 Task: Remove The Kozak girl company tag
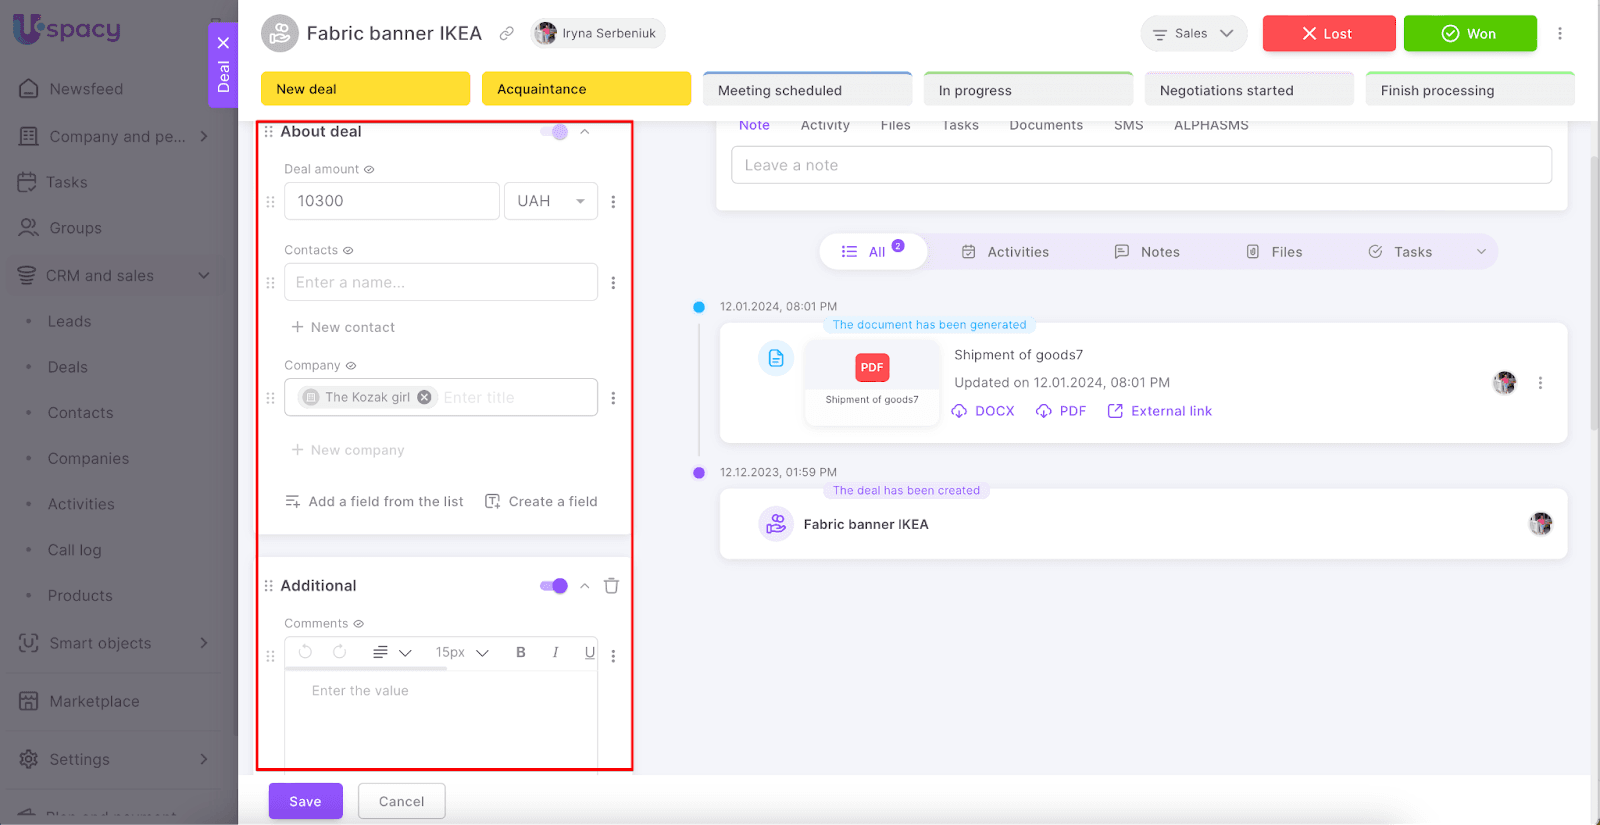point(424,397)
